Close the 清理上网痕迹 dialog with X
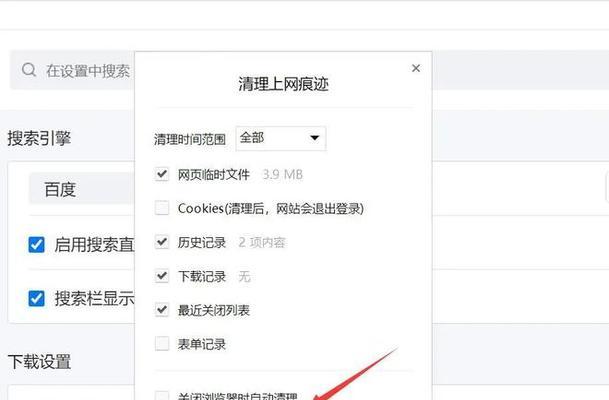This screenshot has height=400, width=609. point(416,68)
